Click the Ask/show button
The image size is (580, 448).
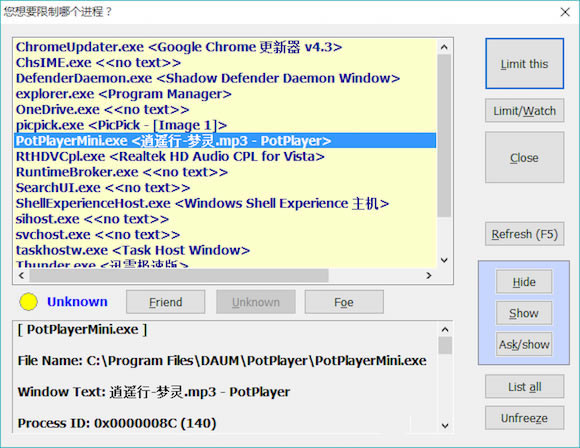[524, 344]
